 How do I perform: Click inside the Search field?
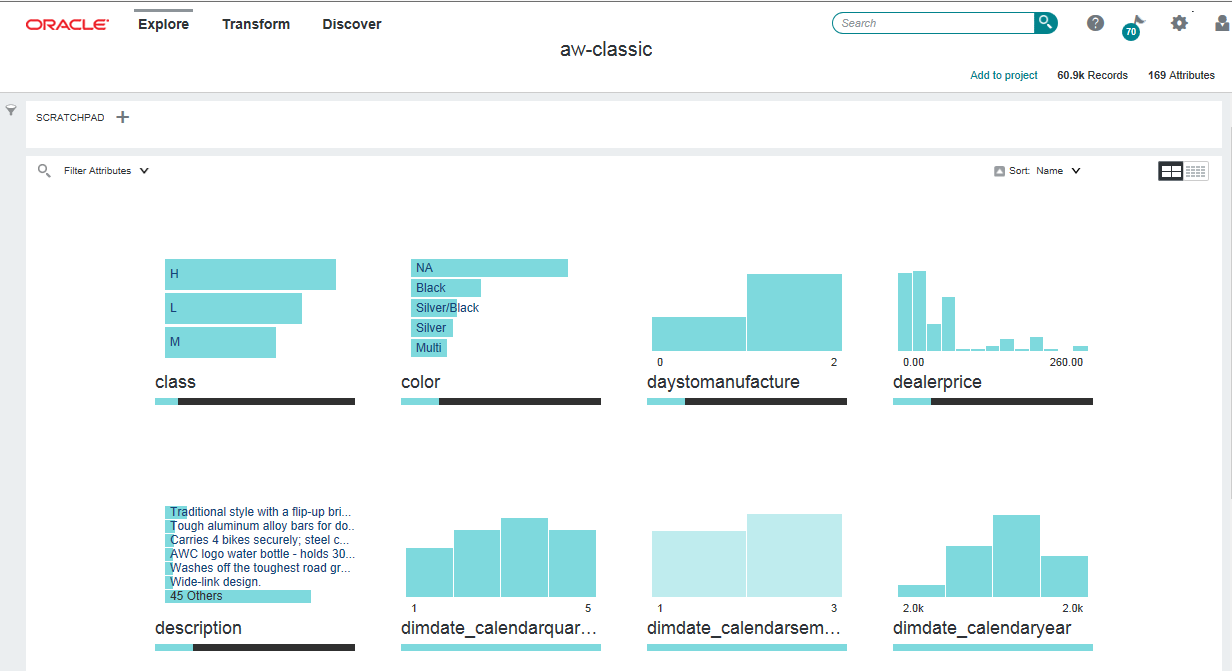[x=930, y=22]
